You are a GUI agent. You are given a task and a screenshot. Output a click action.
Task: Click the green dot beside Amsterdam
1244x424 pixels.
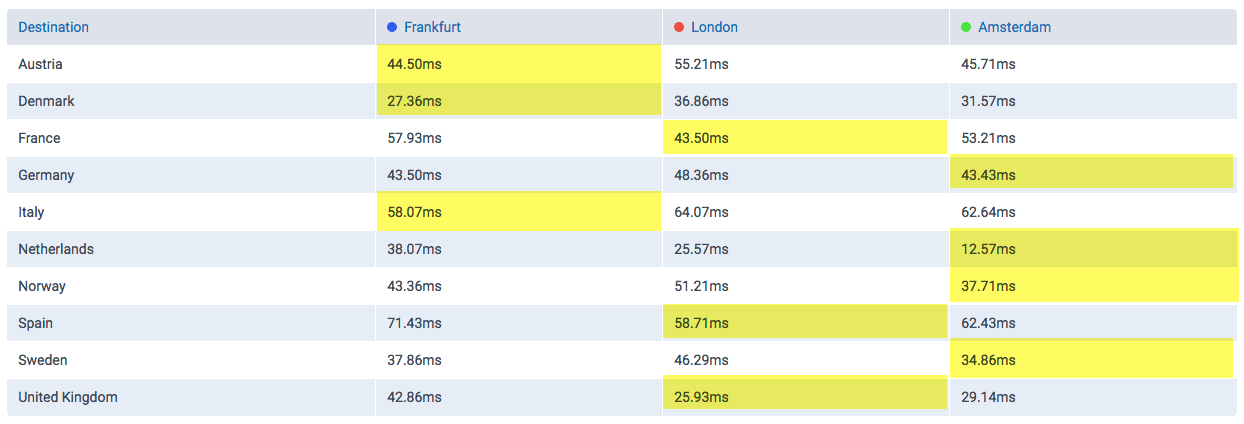(966, 27)
